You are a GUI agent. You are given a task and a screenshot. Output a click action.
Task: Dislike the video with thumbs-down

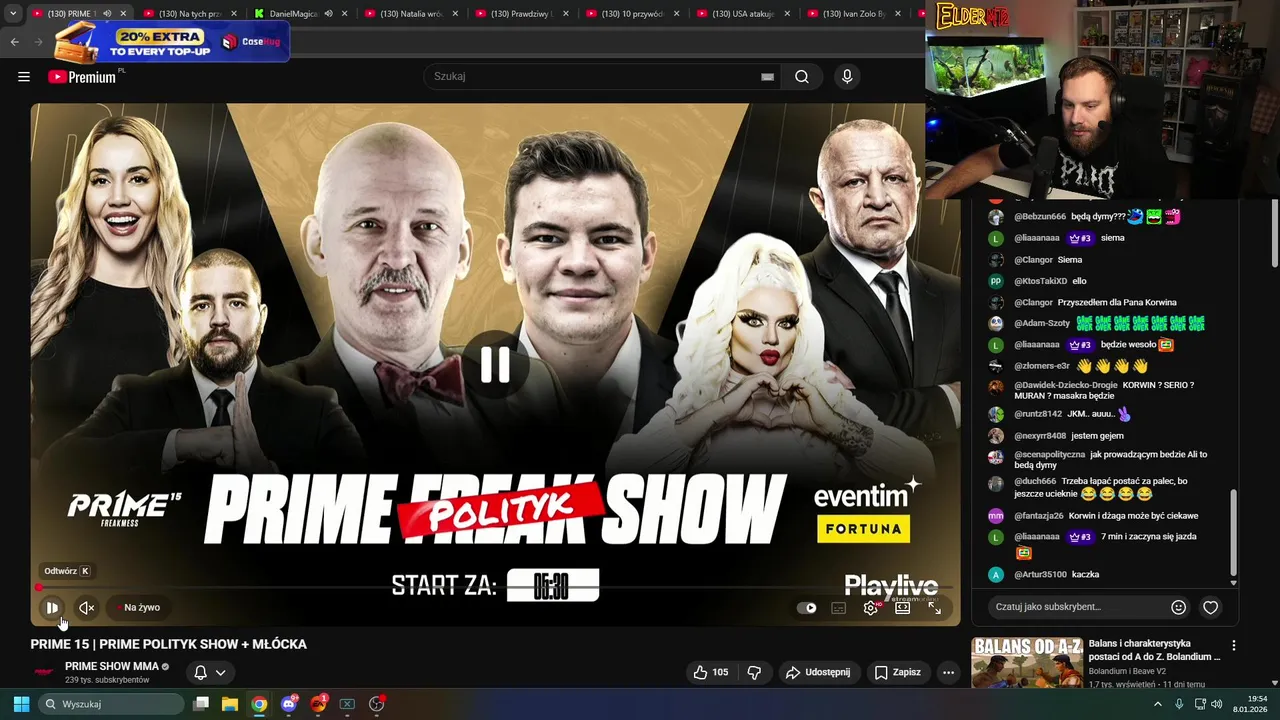tap(754, 672)
